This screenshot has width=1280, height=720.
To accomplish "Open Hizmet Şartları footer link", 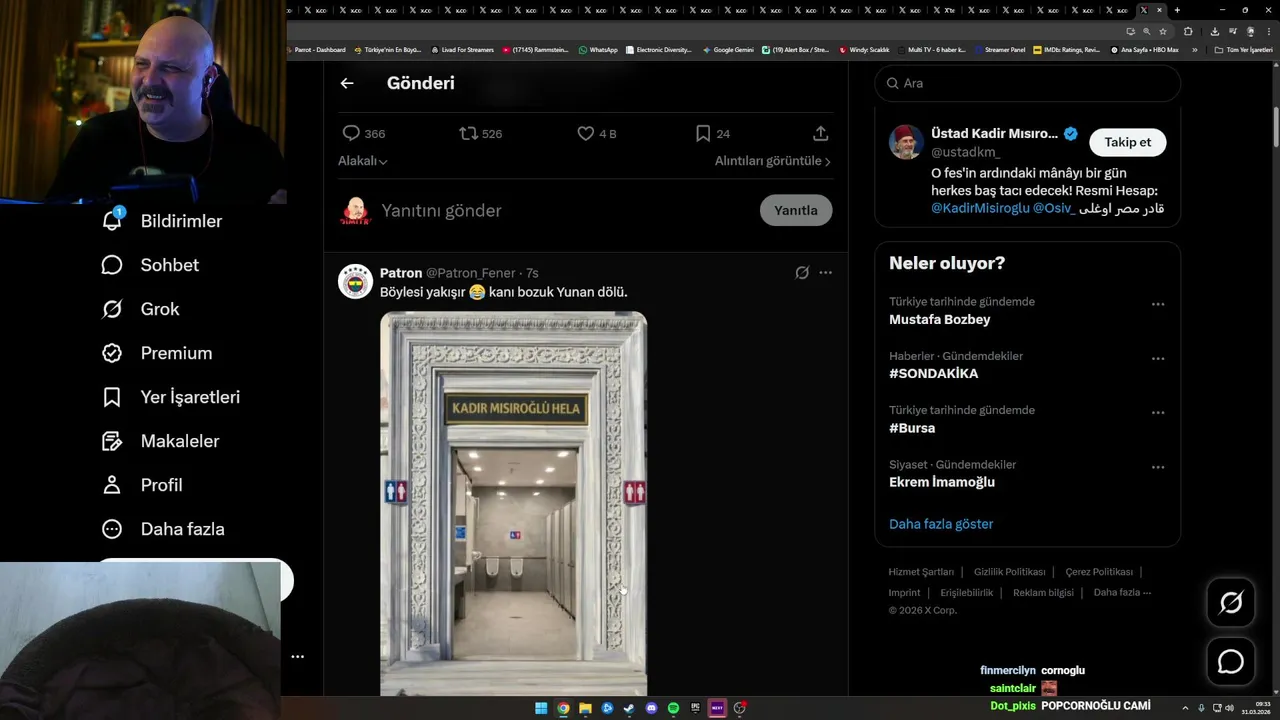I will 921,572.
